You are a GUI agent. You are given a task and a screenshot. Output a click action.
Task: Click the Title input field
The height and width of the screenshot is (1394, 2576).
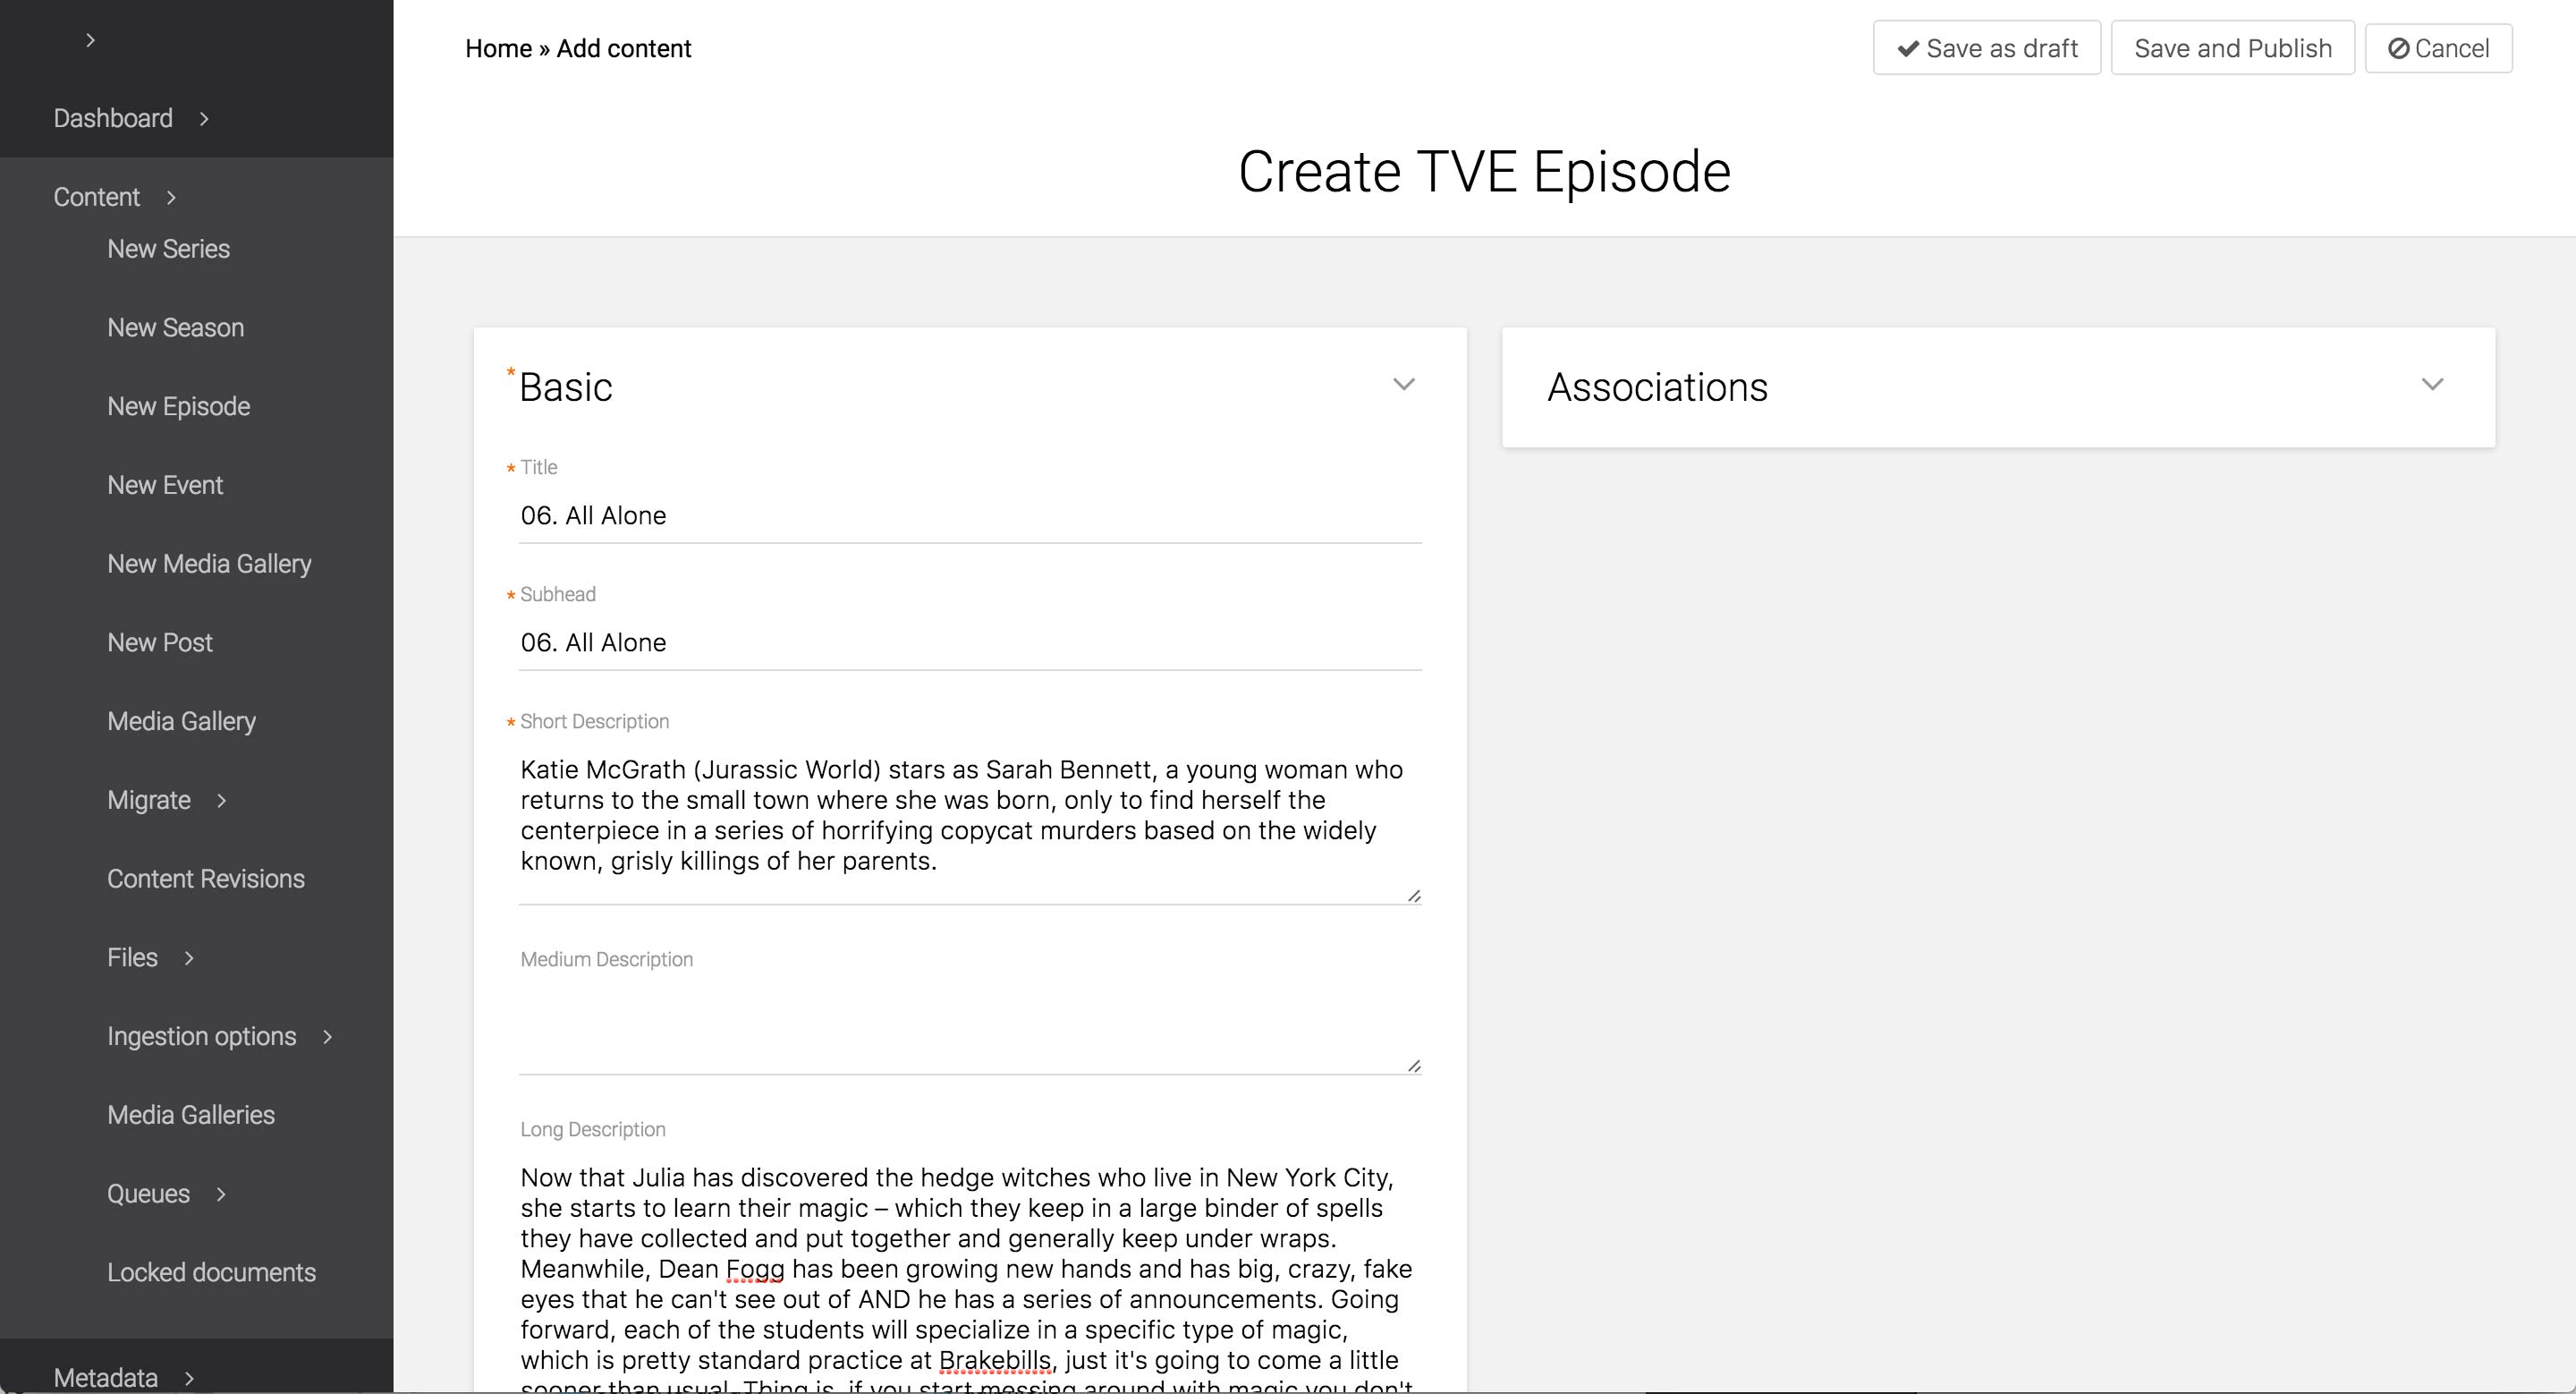(969, 516)
